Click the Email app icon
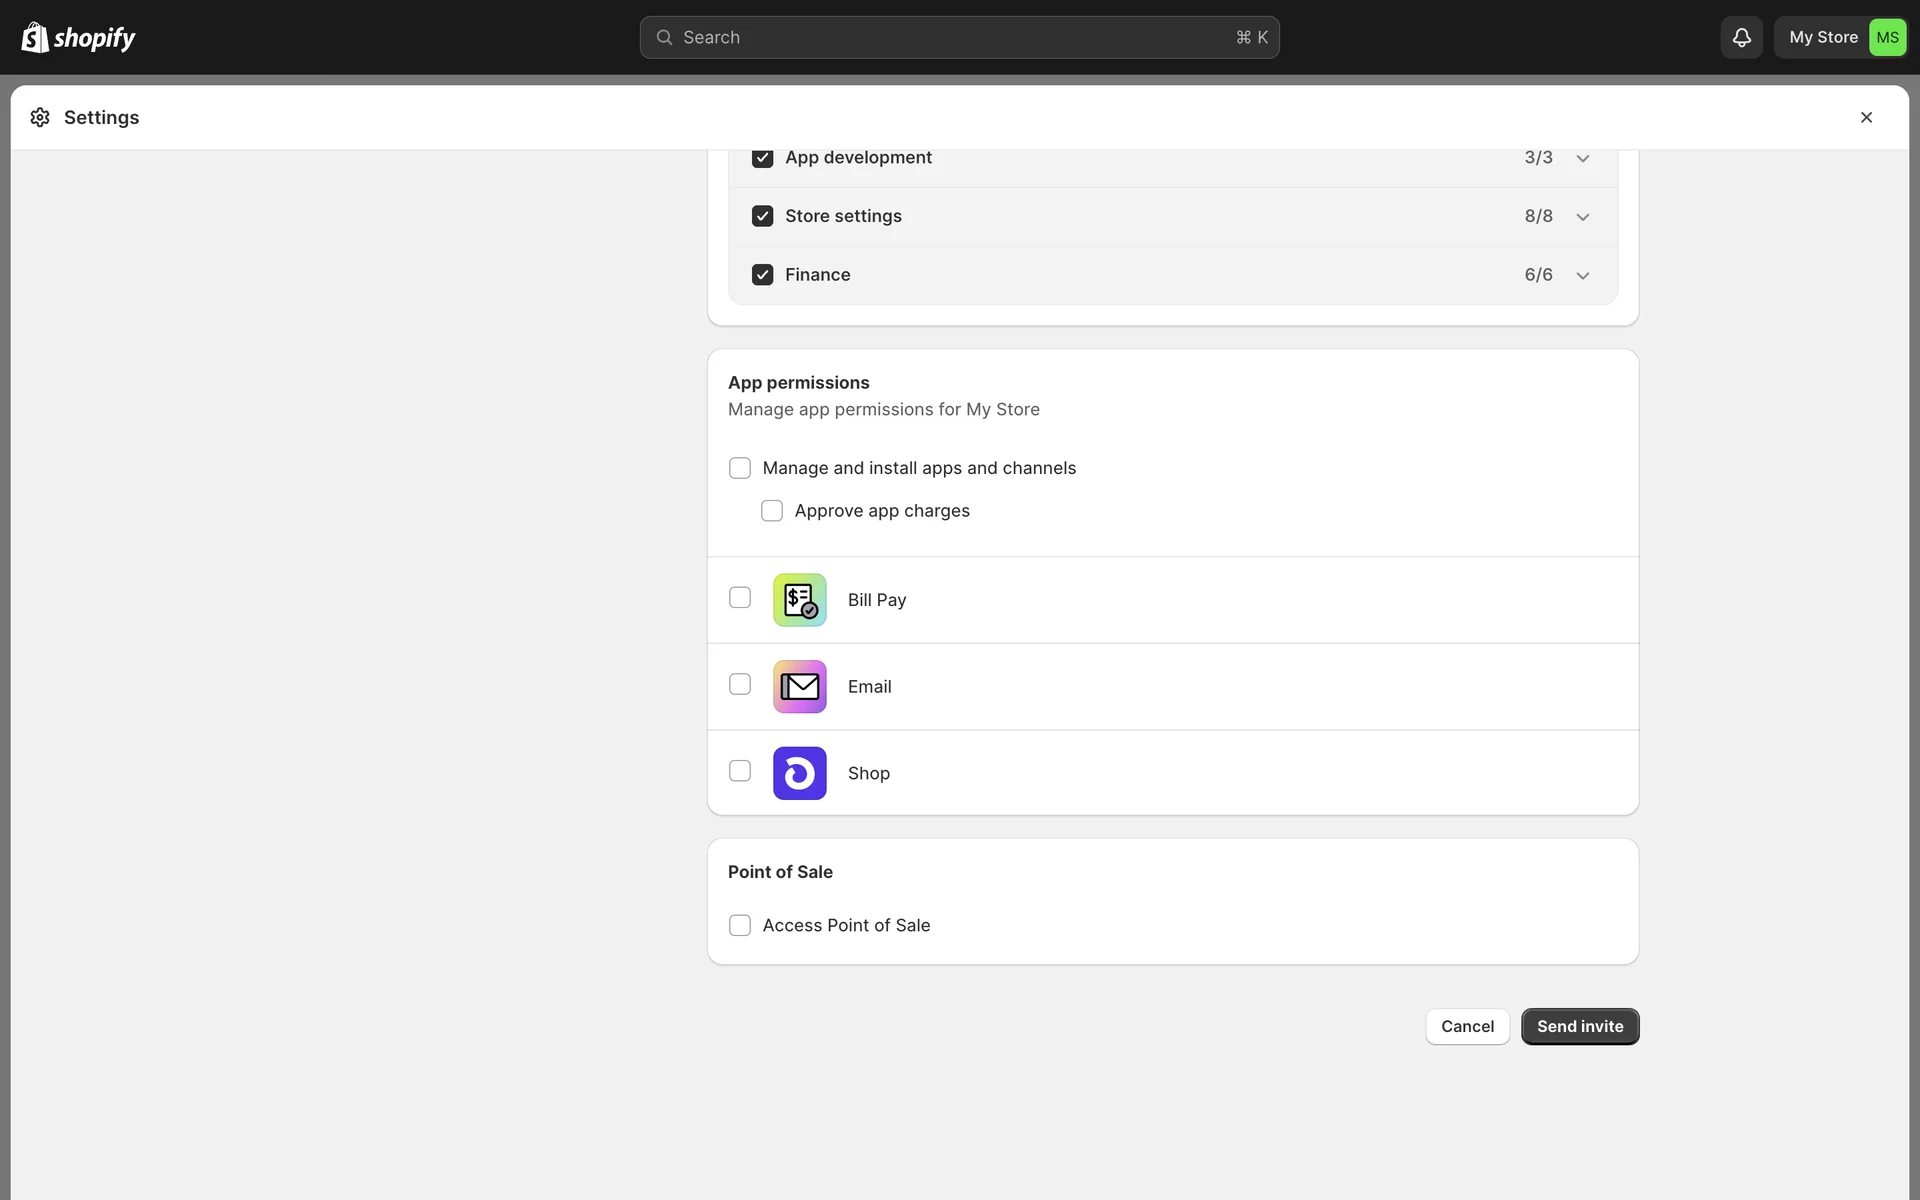Viewport: 1920px width, 1200px height. pyautogui.click(x=799, y=687)
